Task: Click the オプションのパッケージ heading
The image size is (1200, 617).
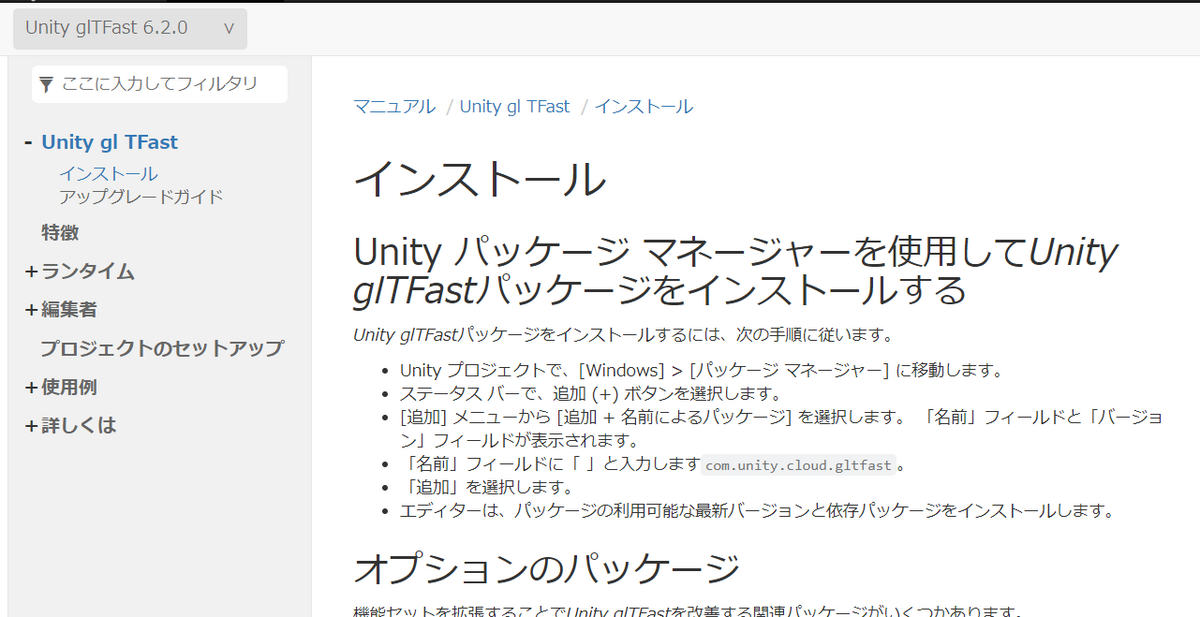Action: [x=547, y=568]
